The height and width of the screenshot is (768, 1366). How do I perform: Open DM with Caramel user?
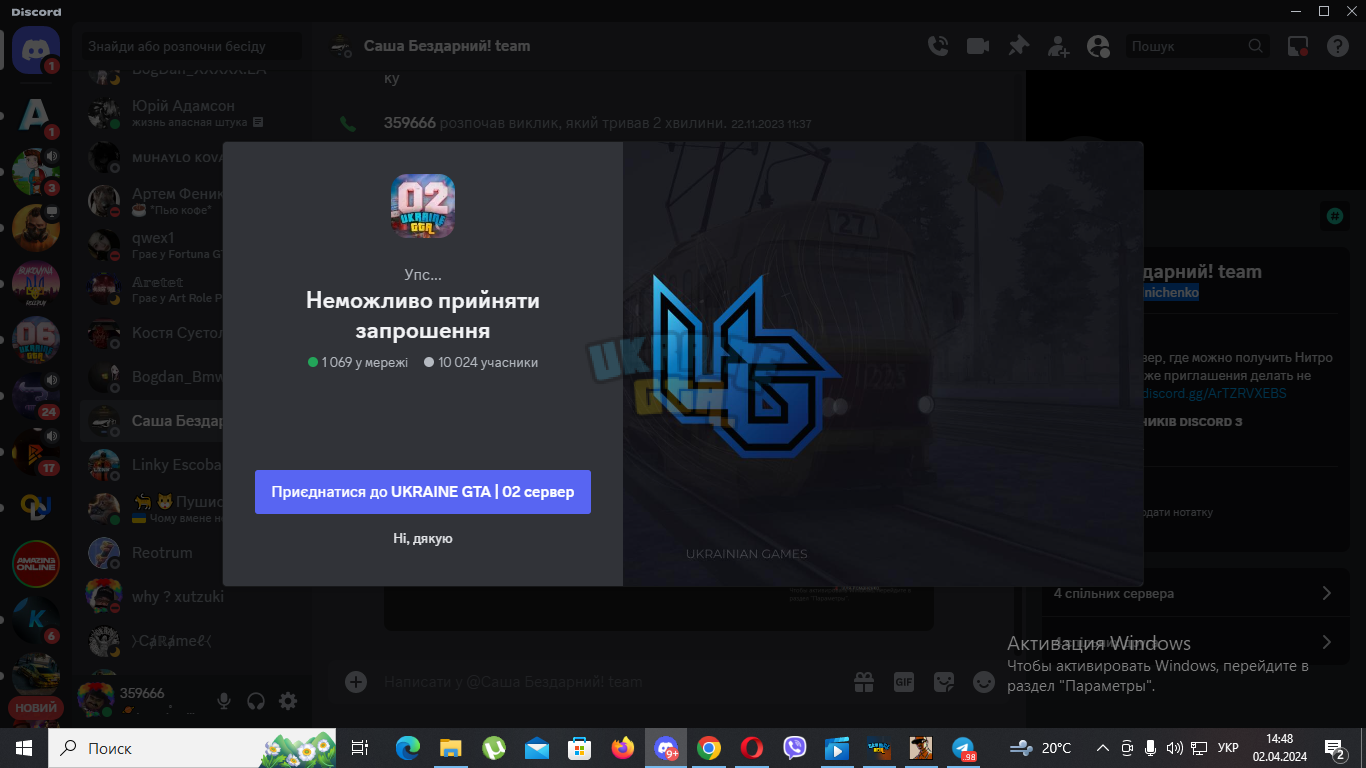(x=194, y=641)
